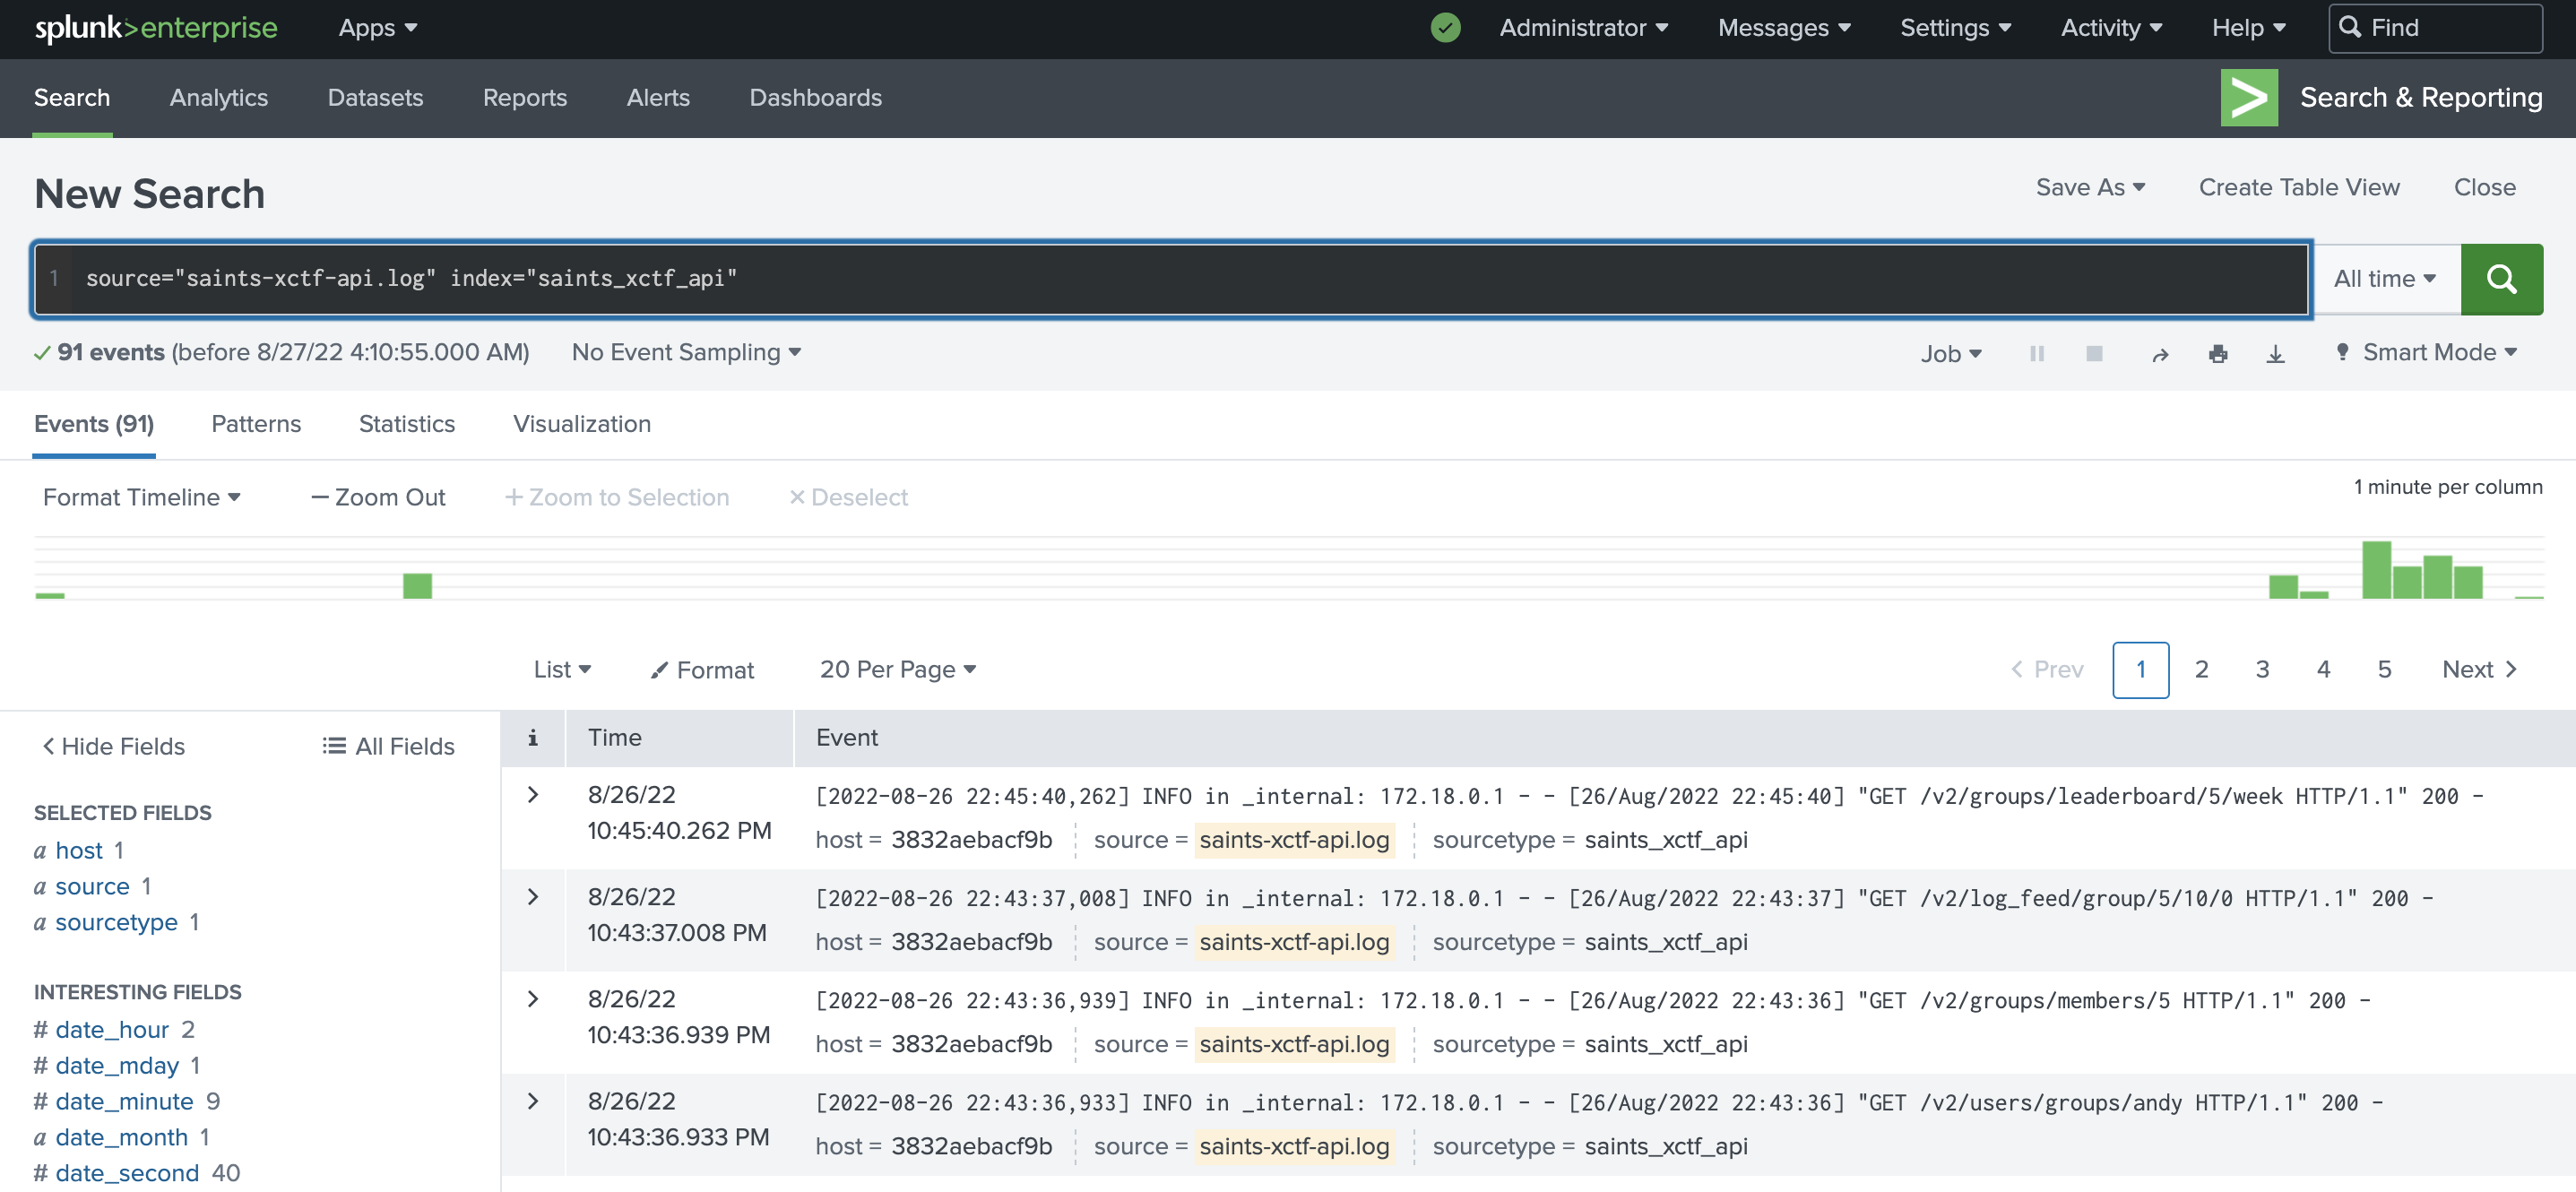This screenshot has width=2576, height=1192.
Task: Open the List view dropdown
Action: 562,669
